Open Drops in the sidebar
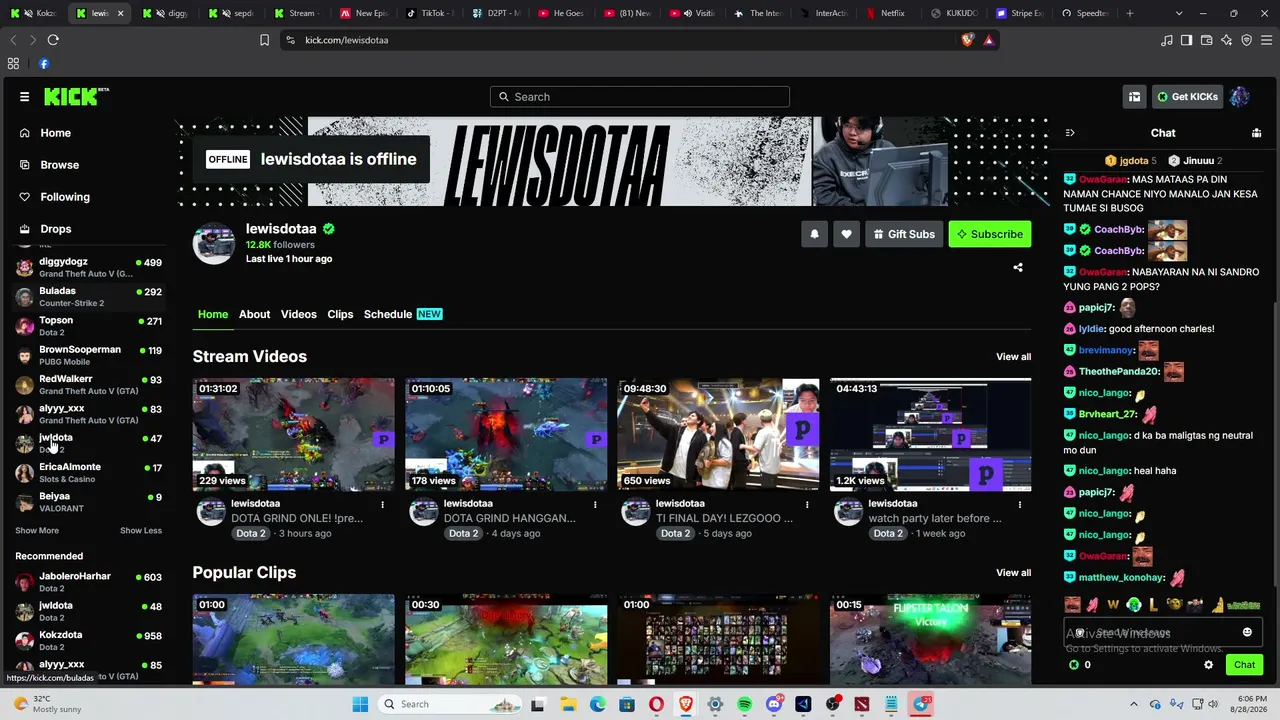 point(56,229)
